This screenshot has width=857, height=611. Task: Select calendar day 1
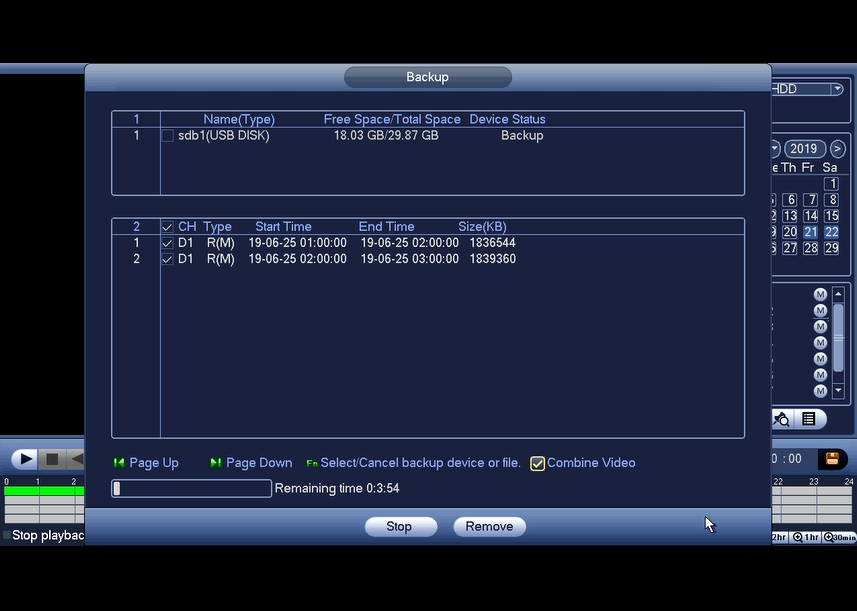831,184
